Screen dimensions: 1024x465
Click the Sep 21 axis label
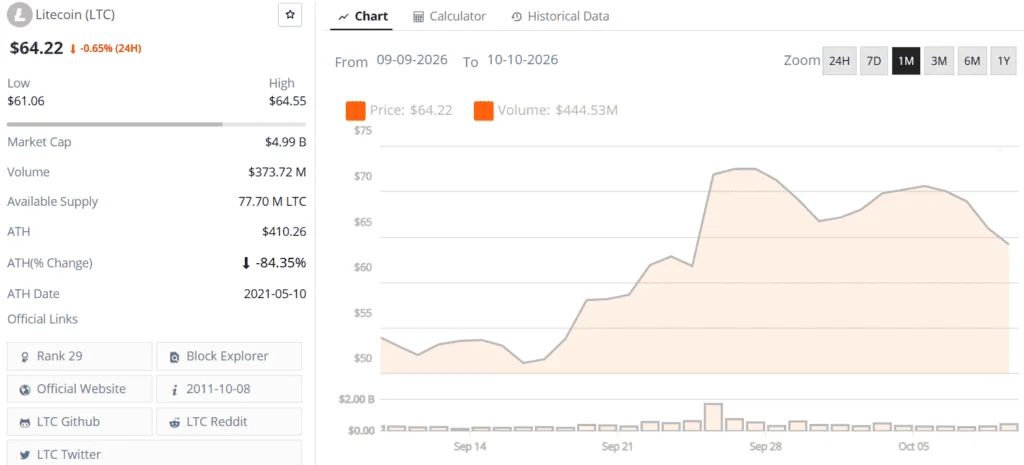pyautogui.click(x=618, y=447)
